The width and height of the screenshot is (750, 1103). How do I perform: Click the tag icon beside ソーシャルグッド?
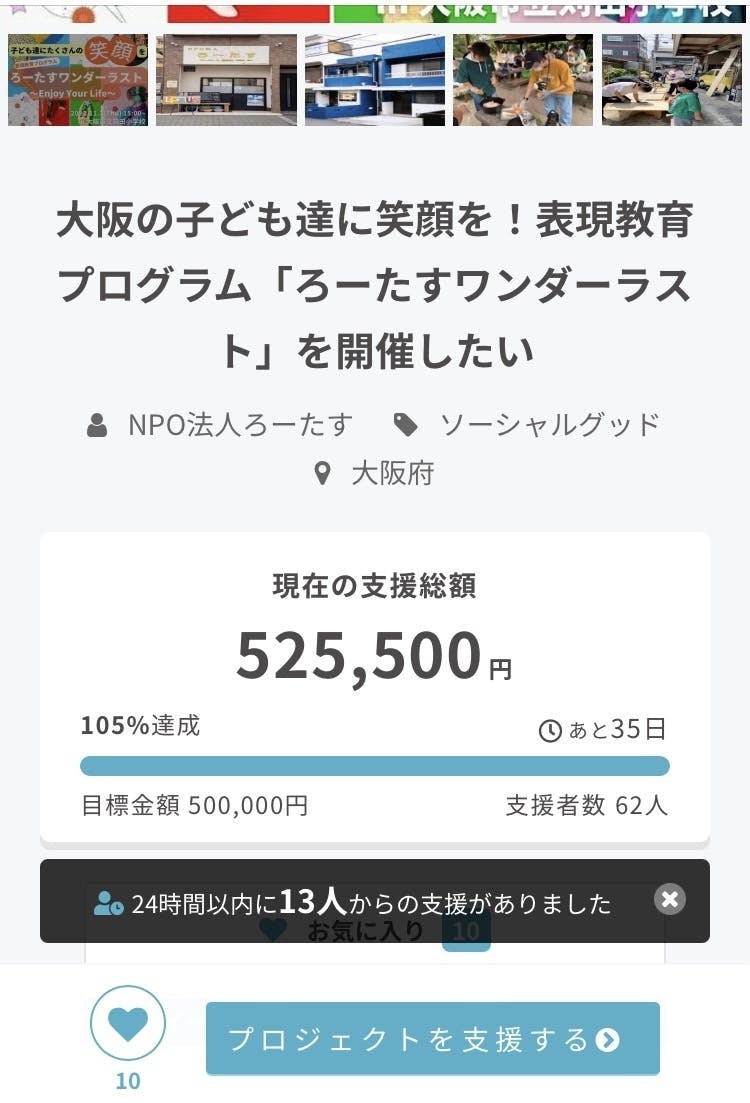405,425
